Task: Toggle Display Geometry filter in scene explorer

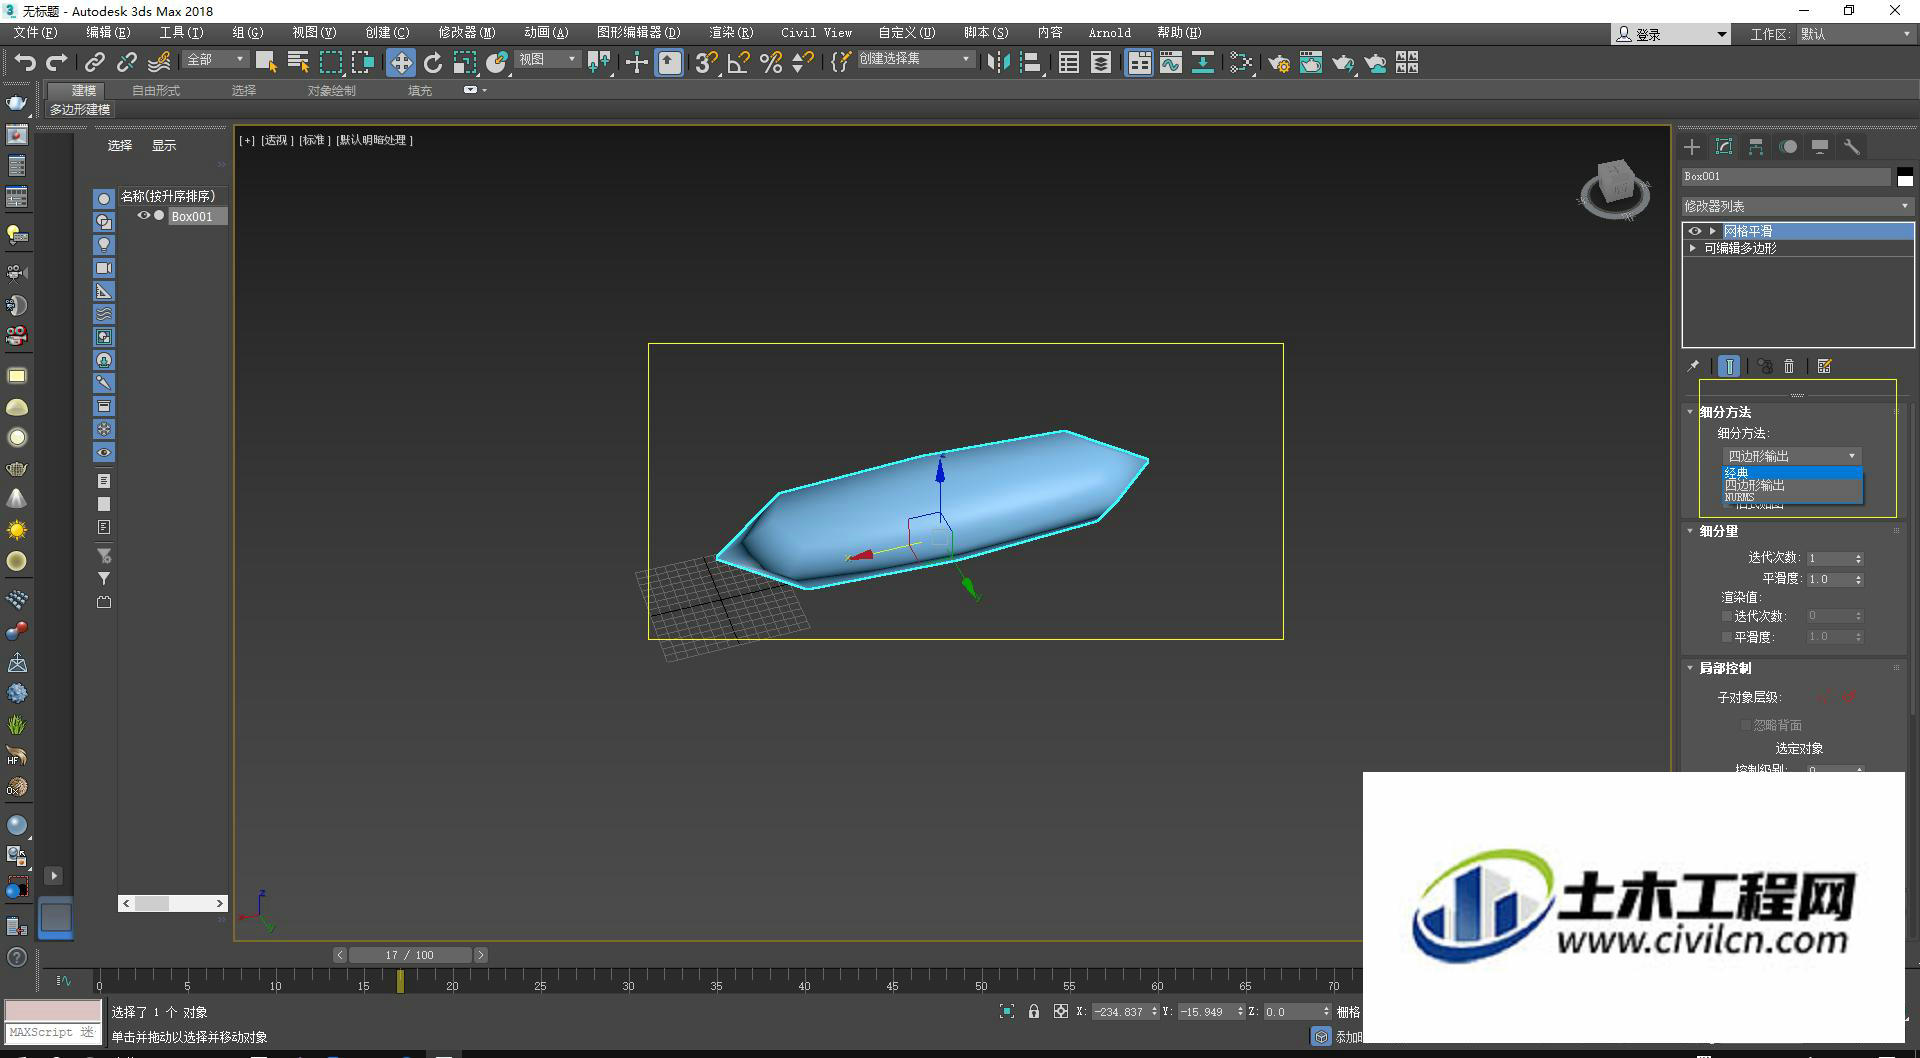Action: (104, 198)
